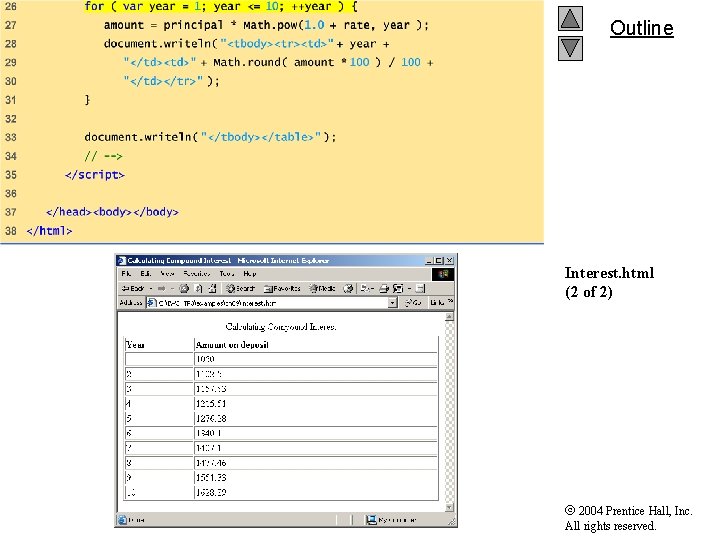The image size is (720, 540).
Task: Click the closing </script> tag on line 35
Action: 95,174
